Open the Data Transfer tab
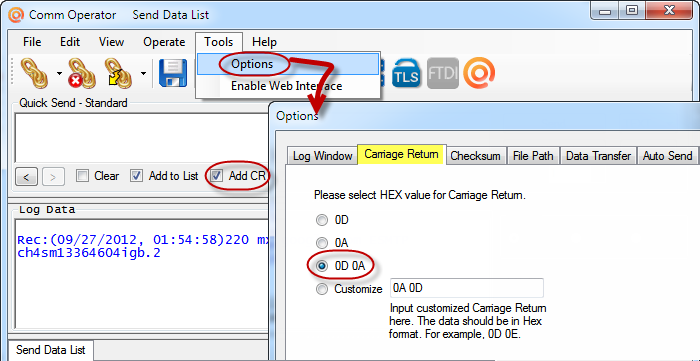The image size is (700, 361). pyautogui.click(x=598, y=156)
